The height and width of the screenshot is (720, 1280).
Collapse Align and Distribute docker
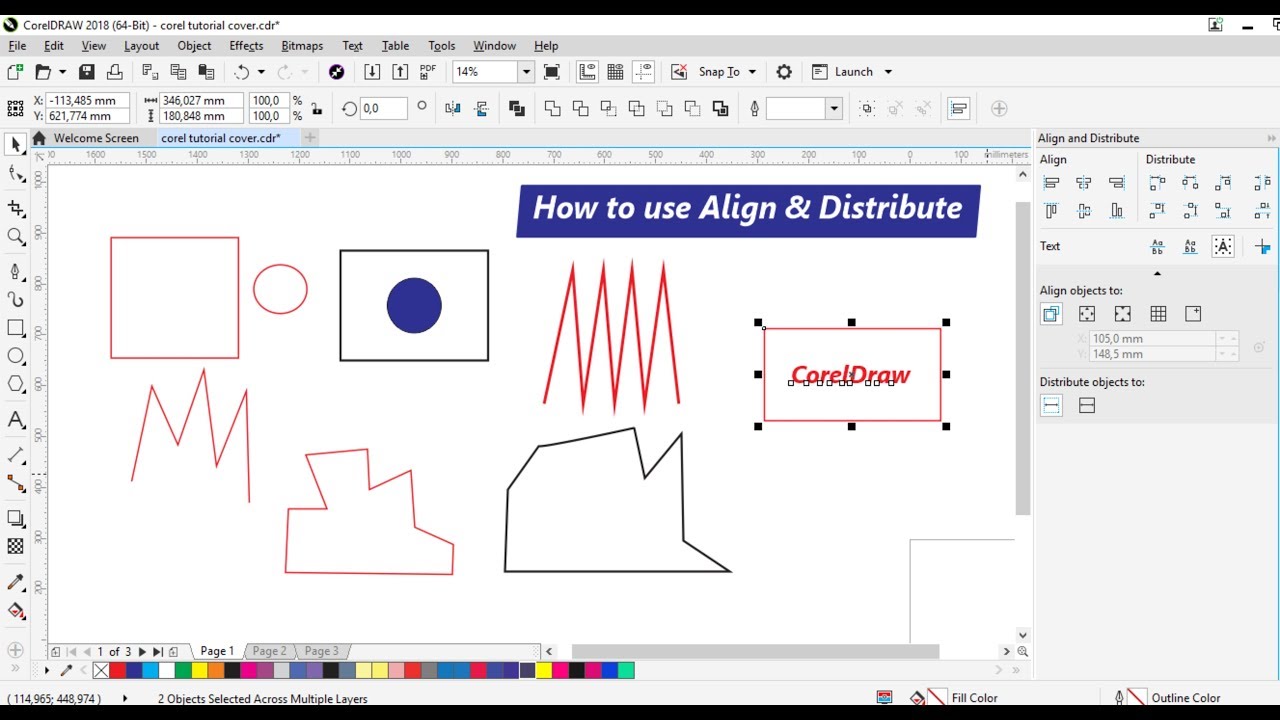pos(1271,138)
